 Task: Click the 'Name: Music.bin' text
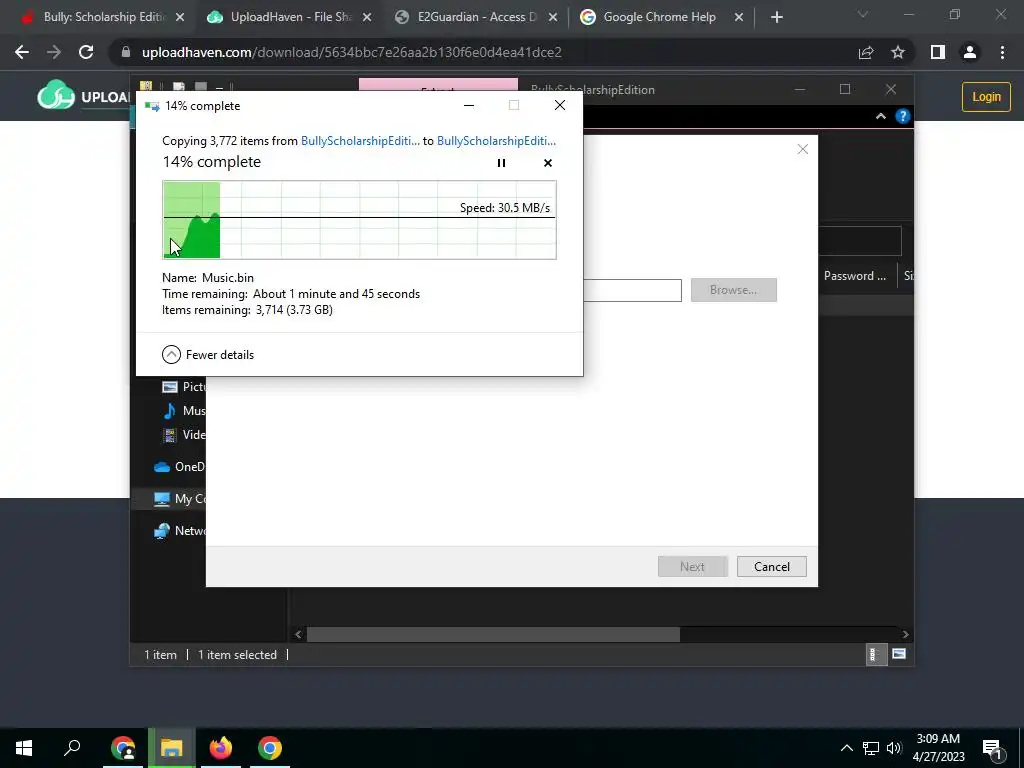[x=208, y=278]
